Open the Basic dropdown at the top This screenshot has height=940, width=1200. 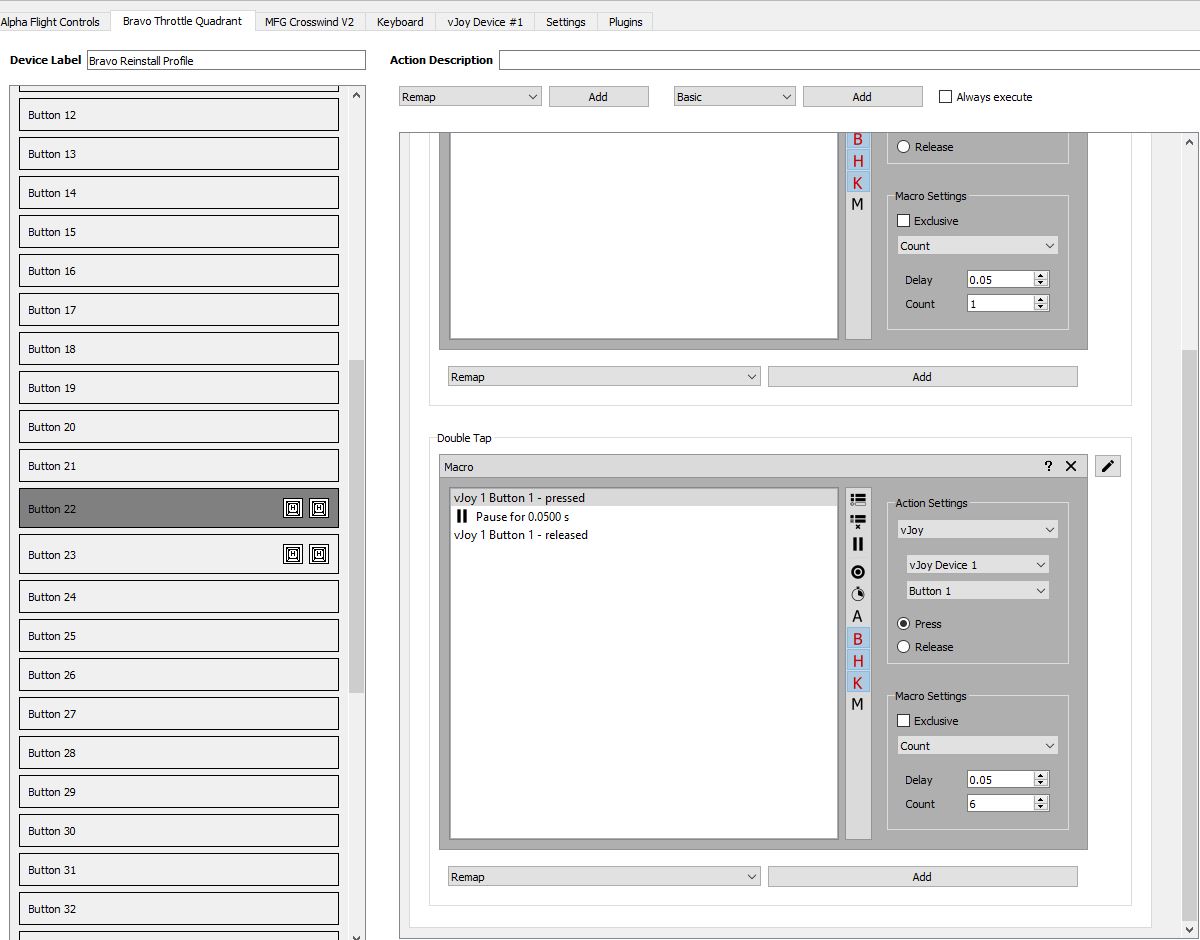(x=734, y=97)
